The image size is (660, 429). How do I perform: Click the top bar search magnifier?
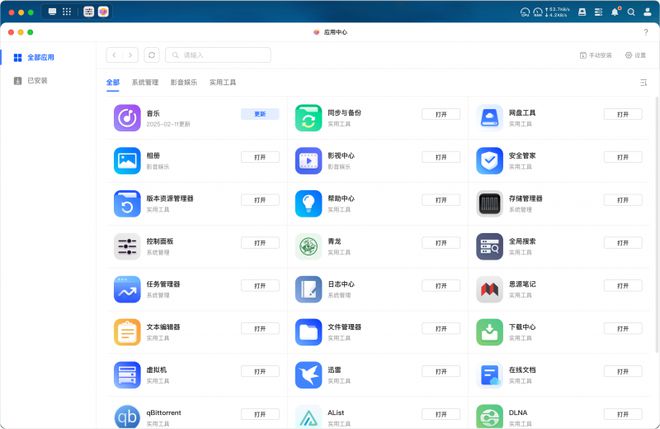[631, 12]
